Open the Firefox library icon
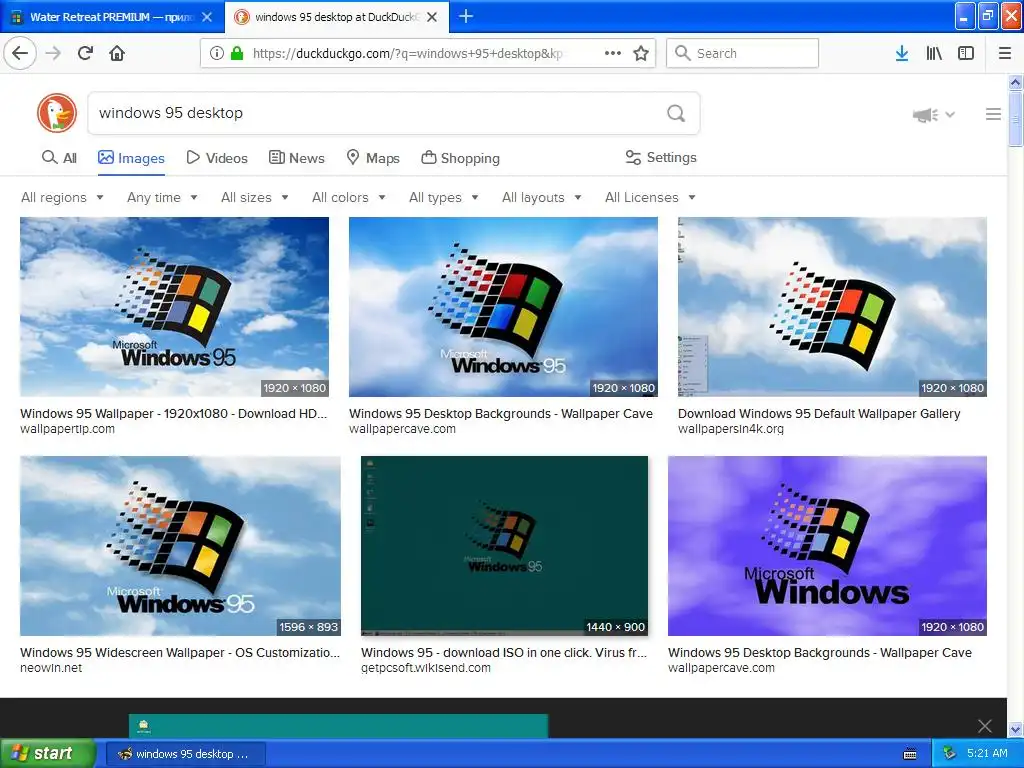The height and width of the screenshot is (768, 1024). tap(934, 53)
